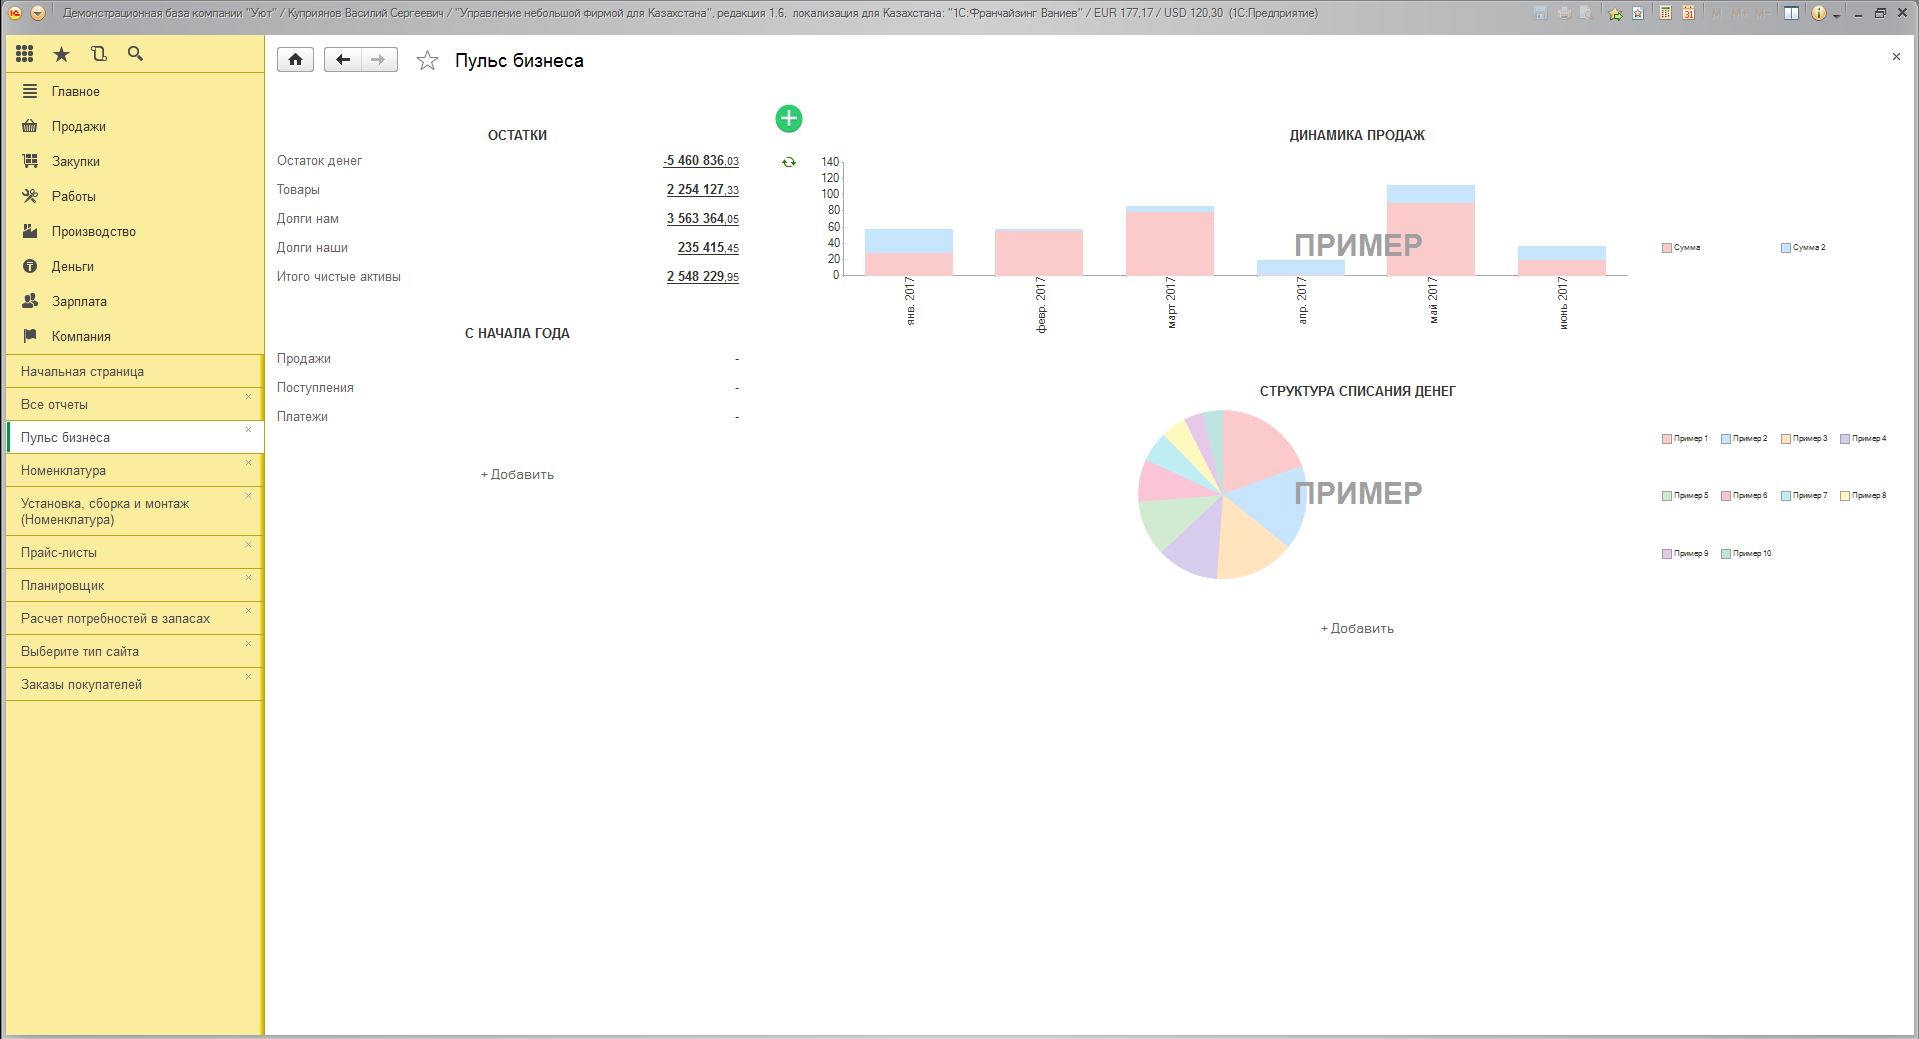Open the calculator in title bar
The width and height of the screenshot is (1919, 1039).
(x=1665, y=13)
